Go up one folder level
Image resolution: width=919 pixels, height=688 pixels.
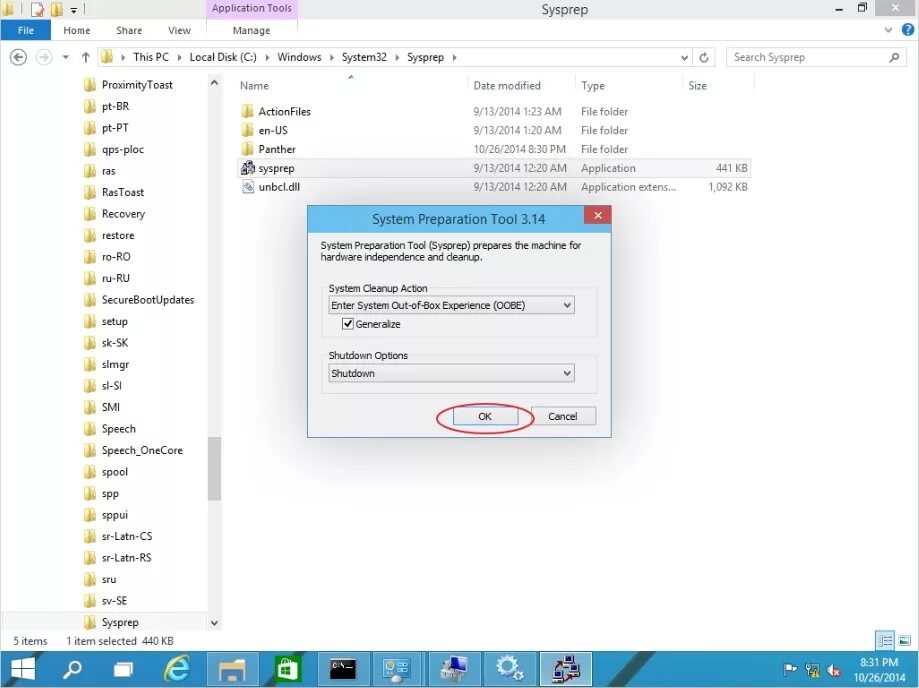coord(86,57)
